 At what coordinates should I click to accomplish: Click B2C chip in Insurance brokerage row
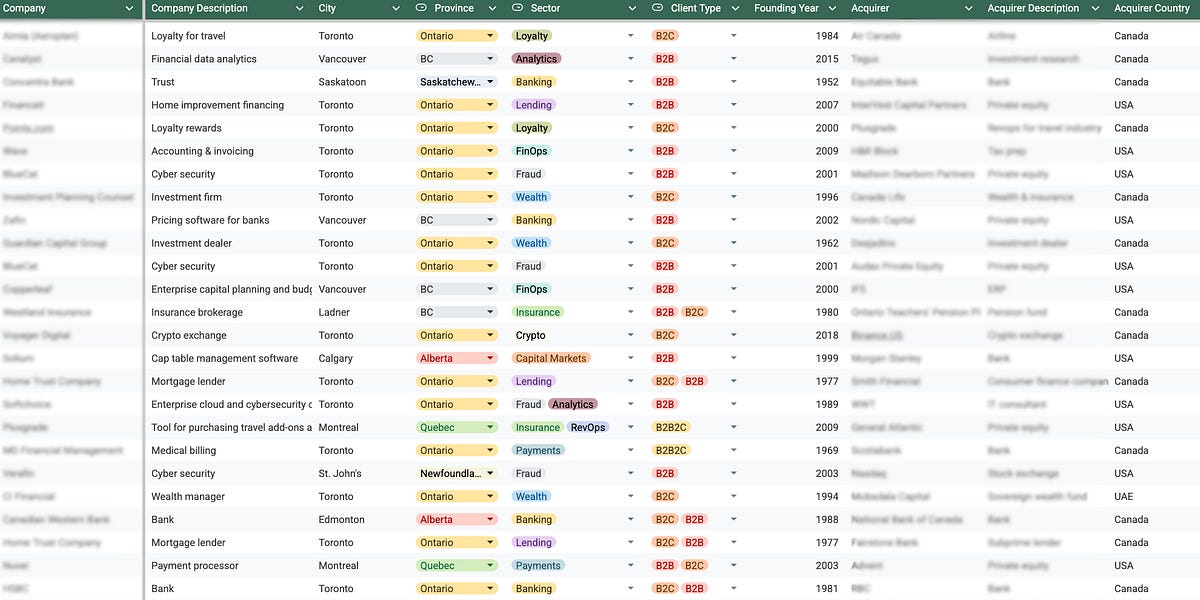click(694, 312)
